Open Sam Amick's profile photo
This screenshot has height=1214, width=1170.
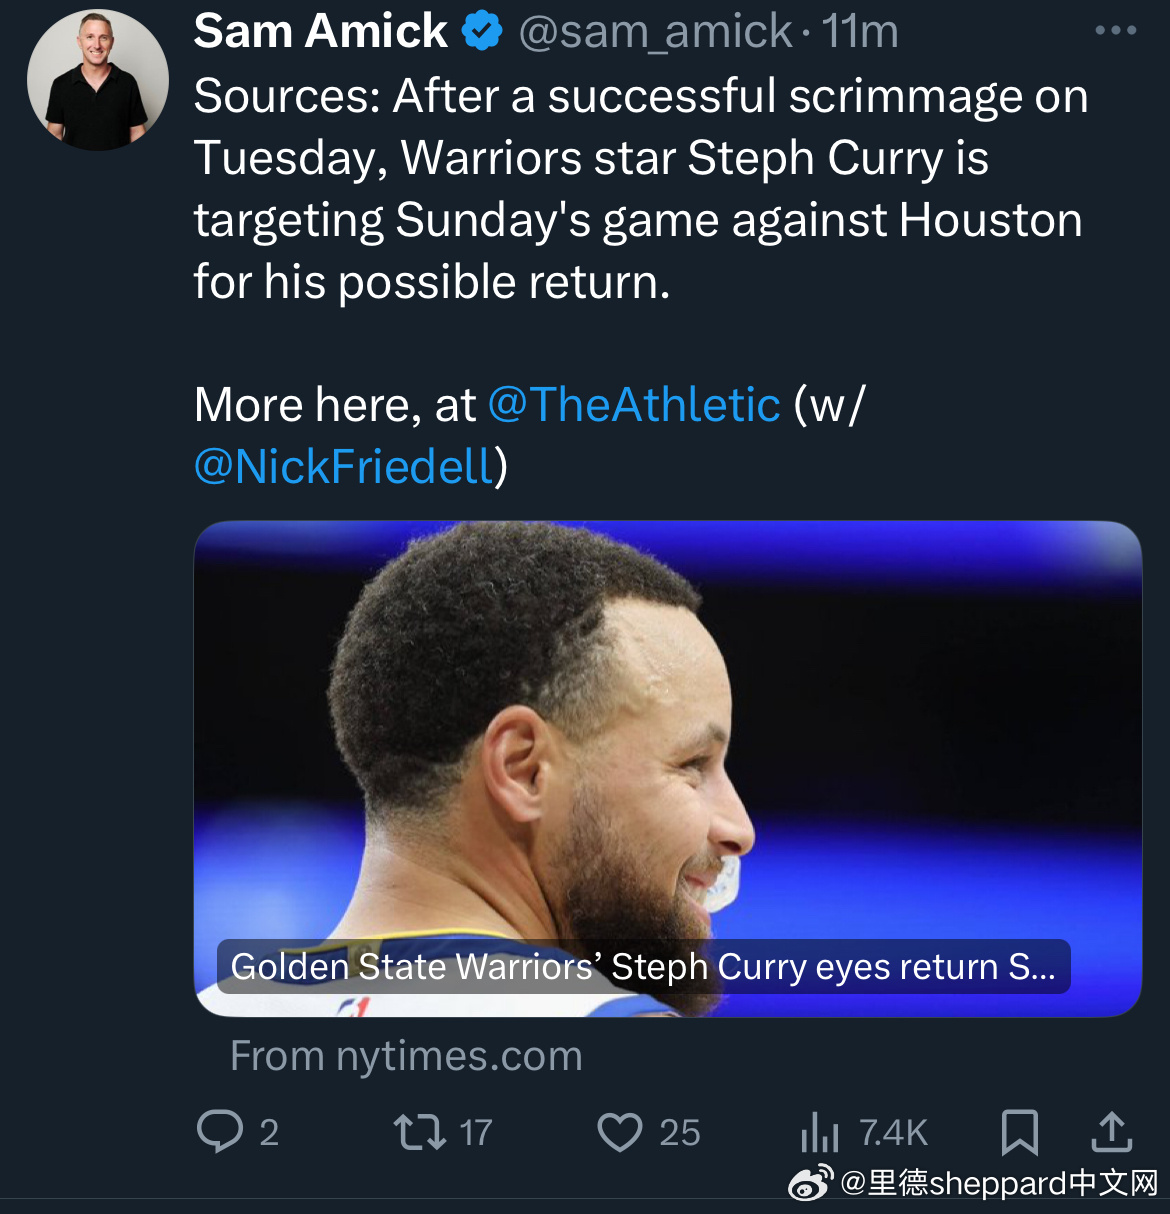tap(98, 80)
